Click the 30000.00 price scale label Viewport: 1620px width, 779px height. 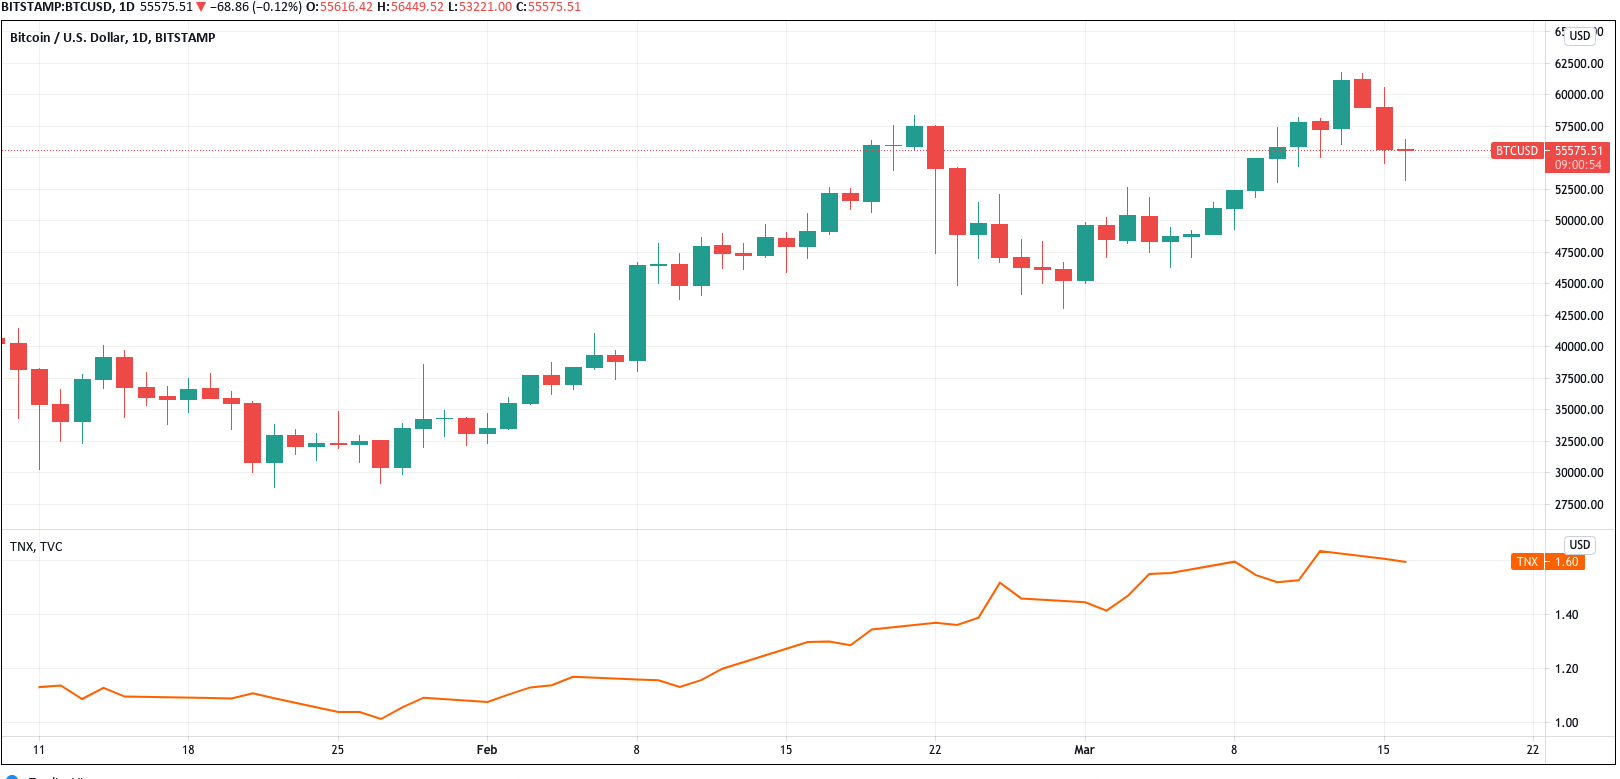[1579, 473]
